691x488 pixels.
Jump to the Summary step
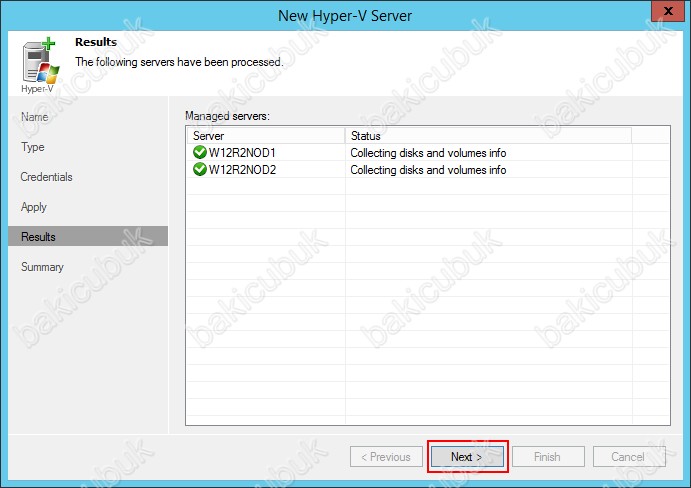coord(42,267)
